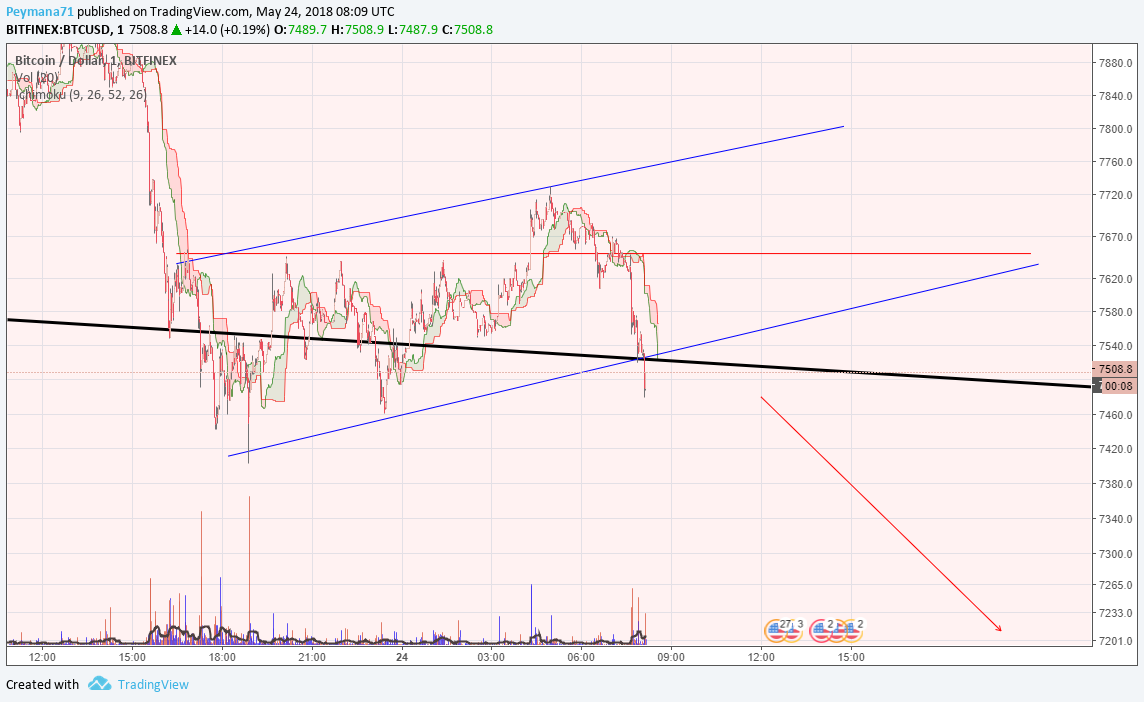Click the 7233.0 price axis label

(1116, 613)
